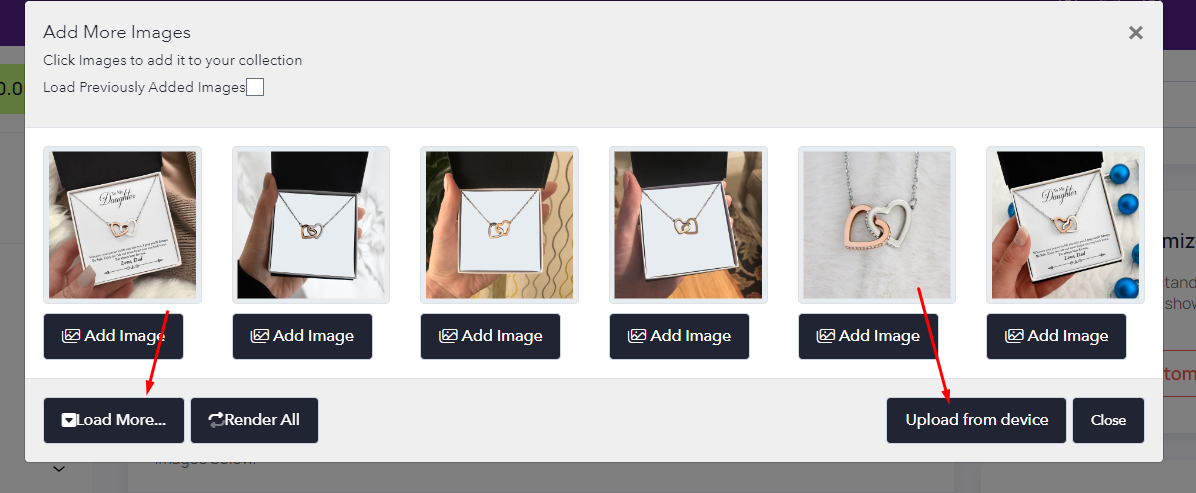Screen dimensions: 1196x493
Task: Click the Close button at bottom right
Action: (1108, 420)
